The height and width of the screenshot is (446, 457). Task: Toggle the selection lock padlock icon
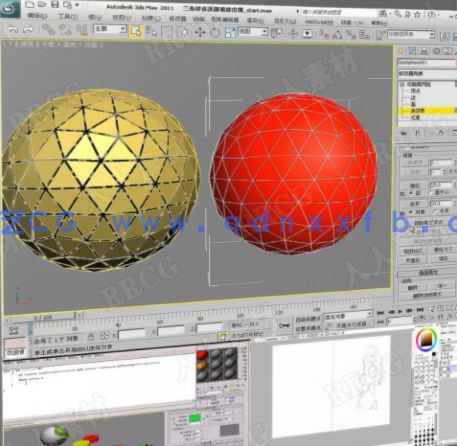pos(91,336)
